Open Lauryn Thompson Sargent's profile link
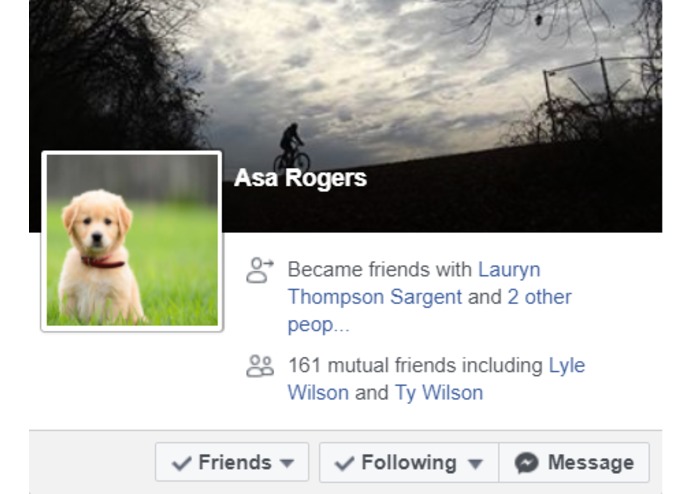 tap(414, 284)
